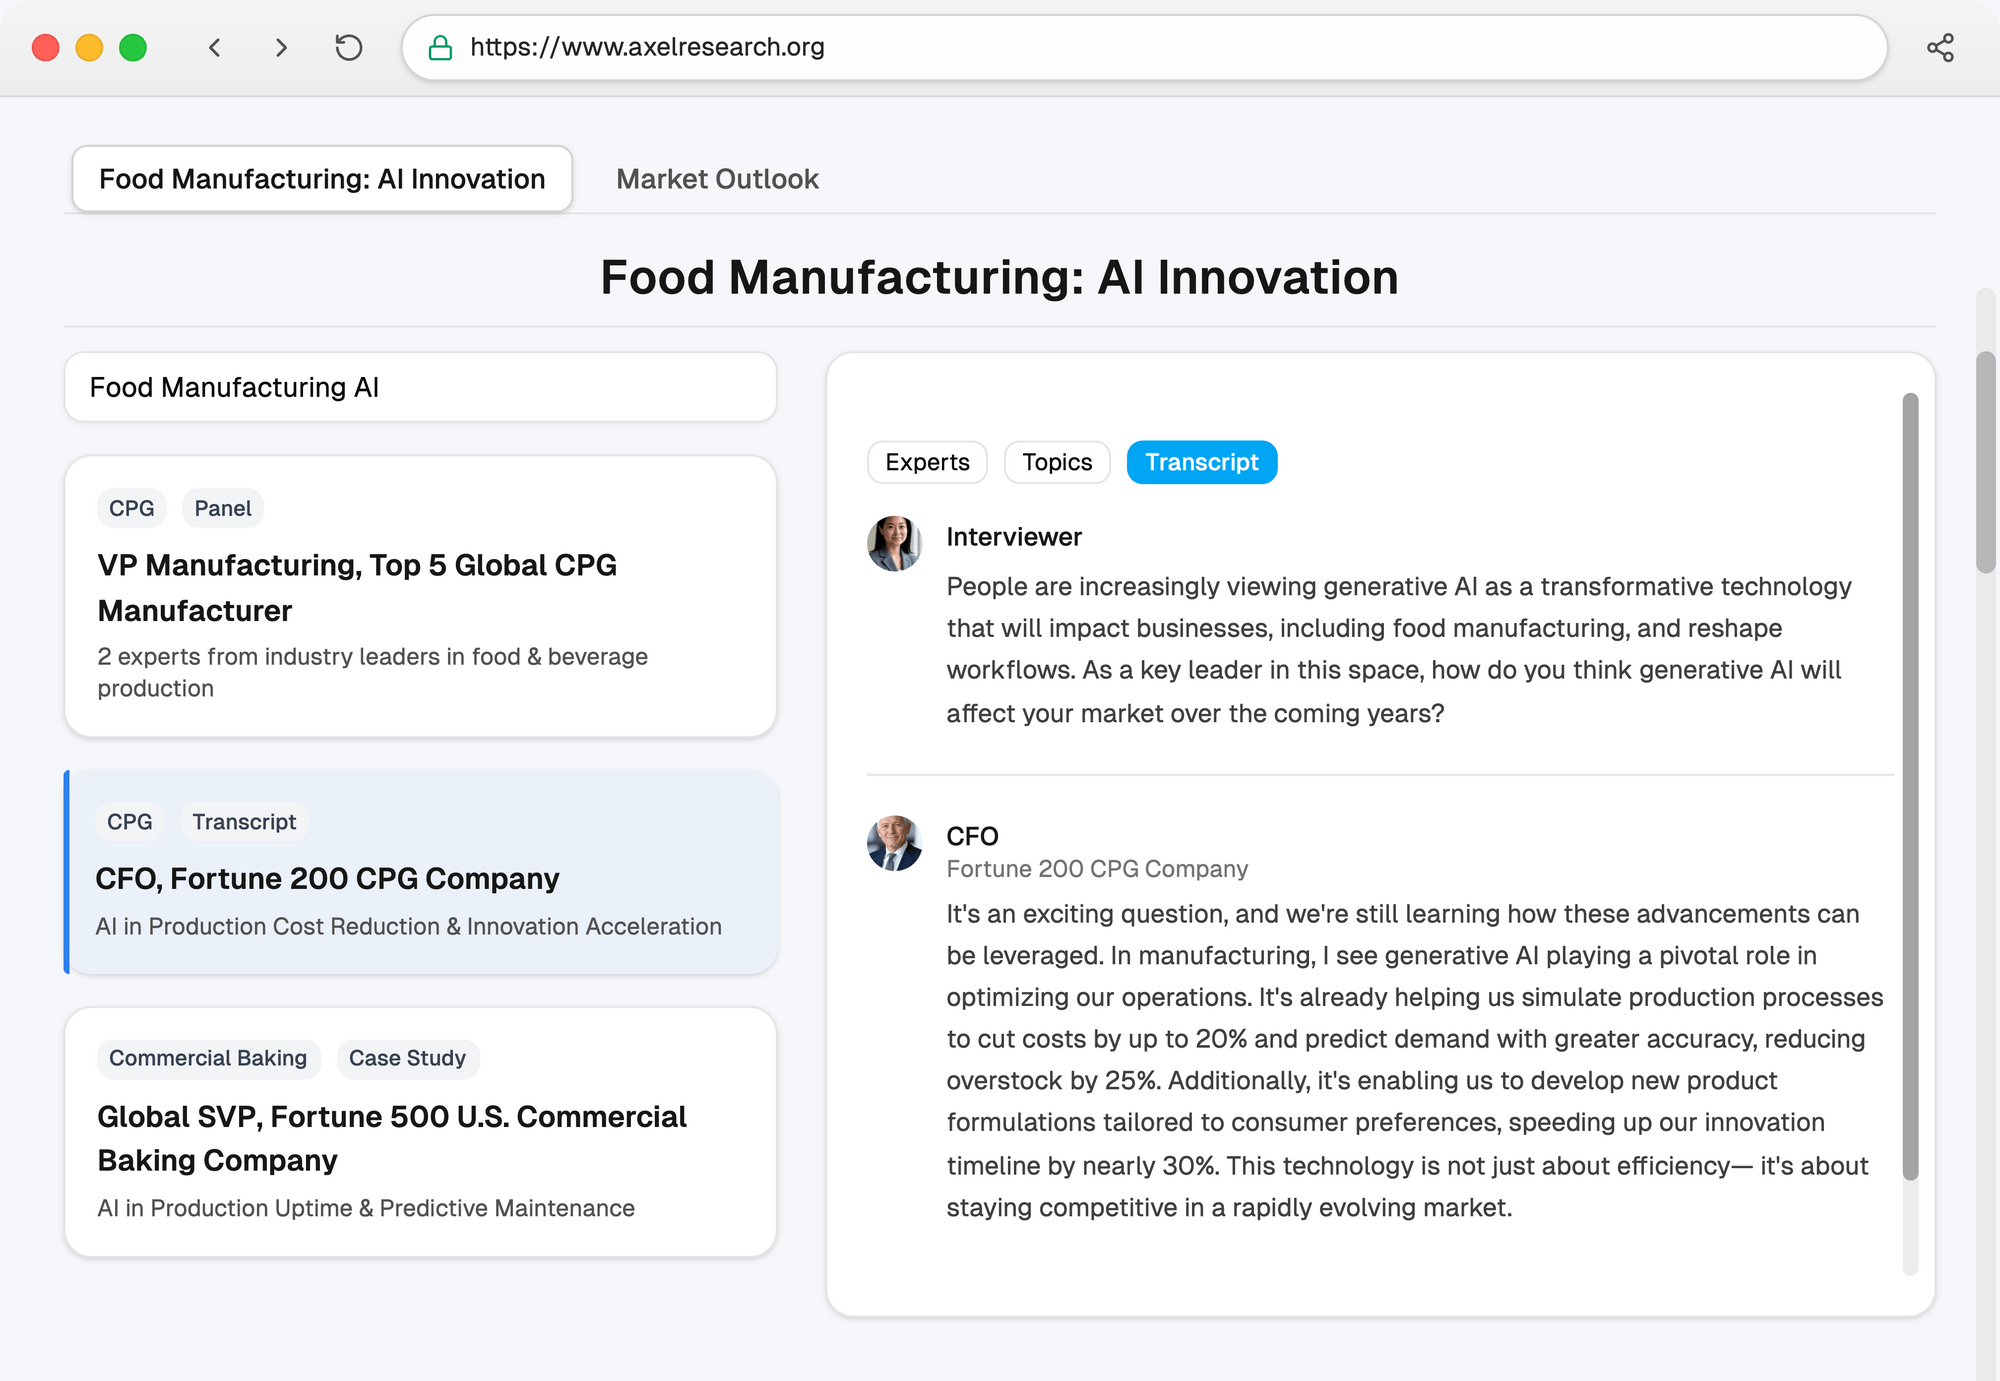
Task: Switch to the Topics view
Action: click(1056, 462)
